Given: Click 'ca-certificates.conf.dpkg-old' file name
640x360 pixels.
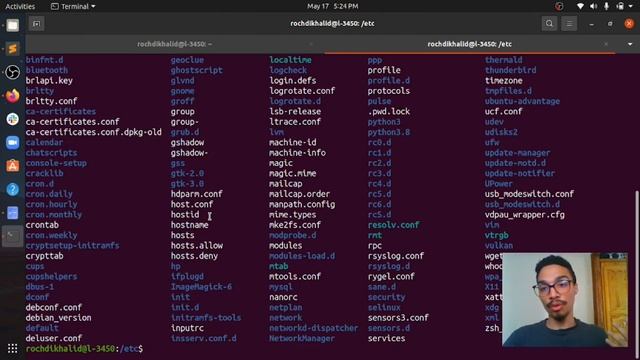Looking at the screenshot, I should pyautogui.click(x=93, y=132).
